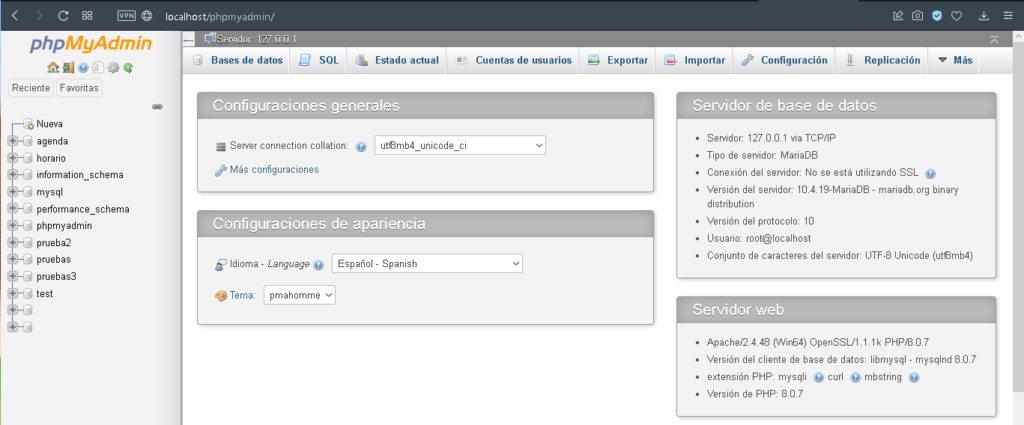Click the link chain icon in sidebar
The height and width of the screenshot is (425, 1024).
pyautogui.click(x=157, y=106)
